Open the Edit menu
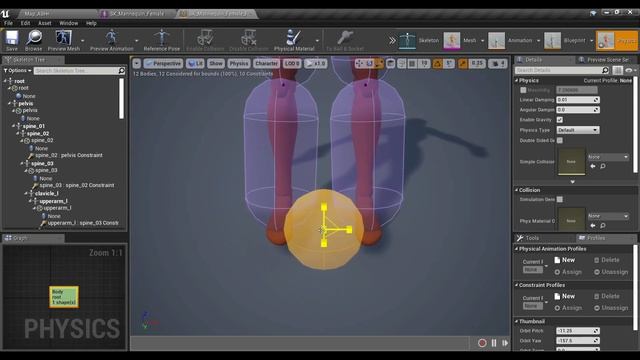Screen dimensions: 640x360 (x=25, y=23)
